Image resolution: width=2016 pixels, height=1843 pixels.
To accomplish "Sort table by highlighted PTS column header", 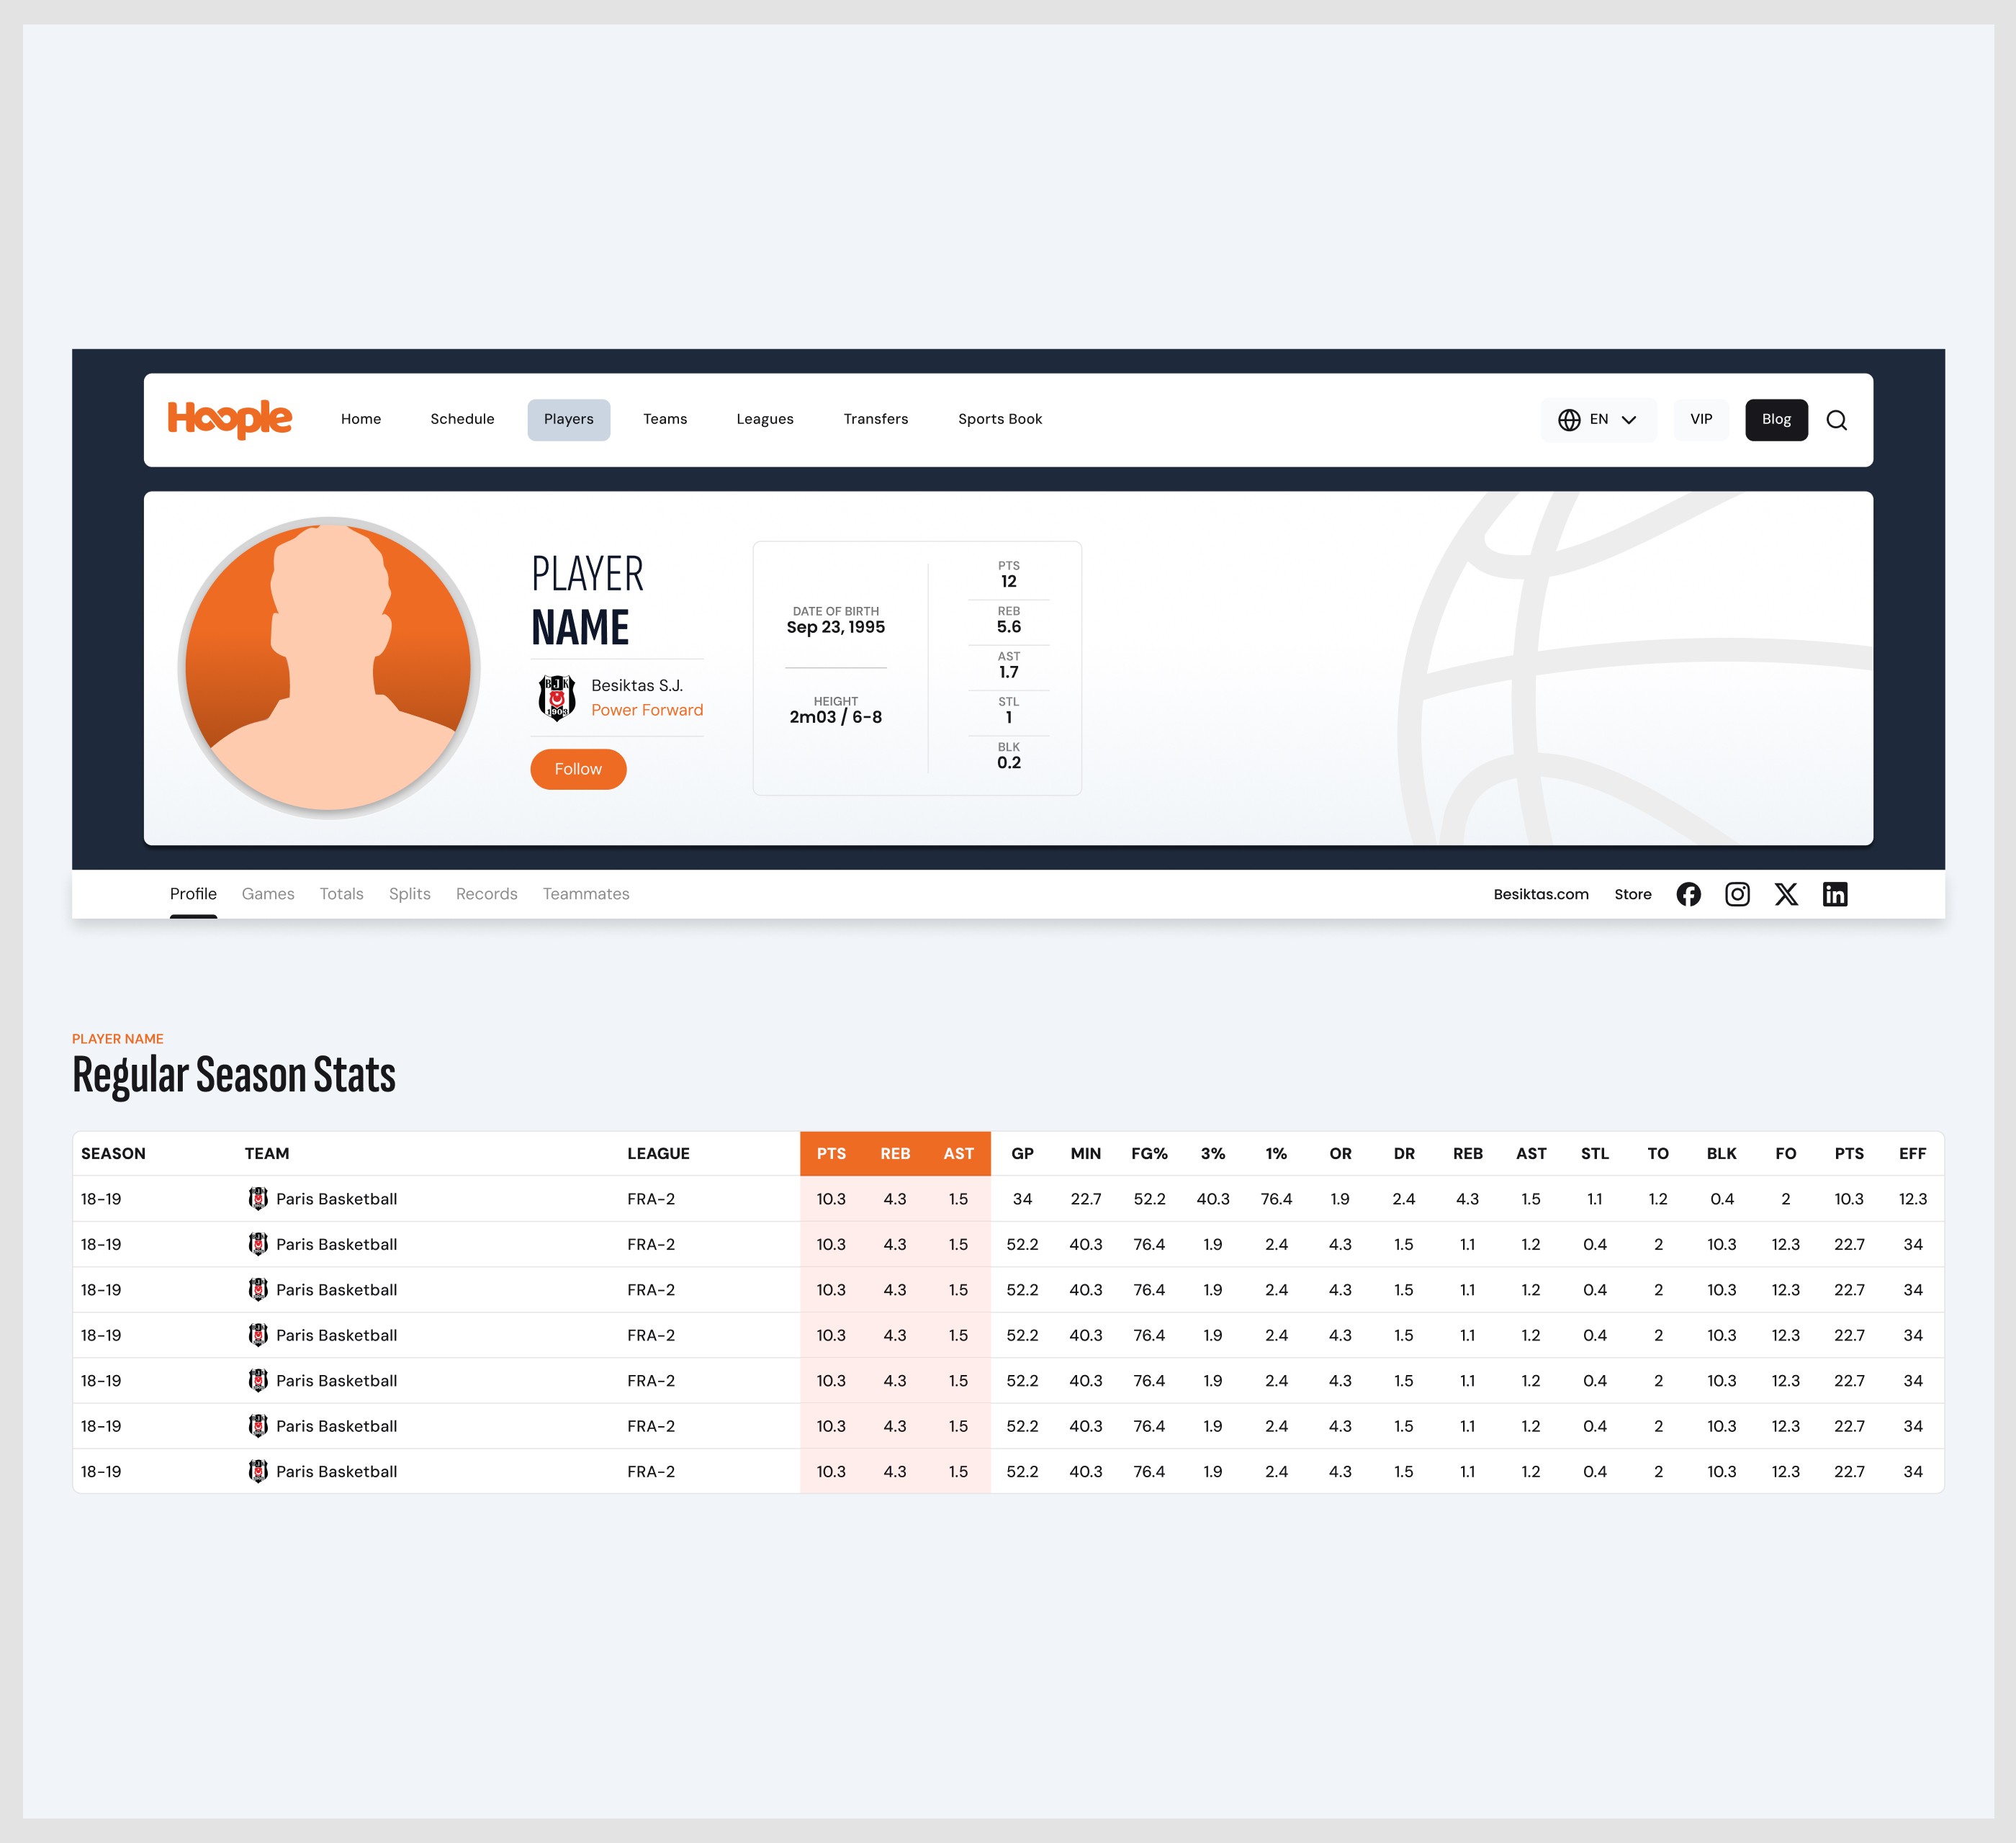I will (831, 1153).
